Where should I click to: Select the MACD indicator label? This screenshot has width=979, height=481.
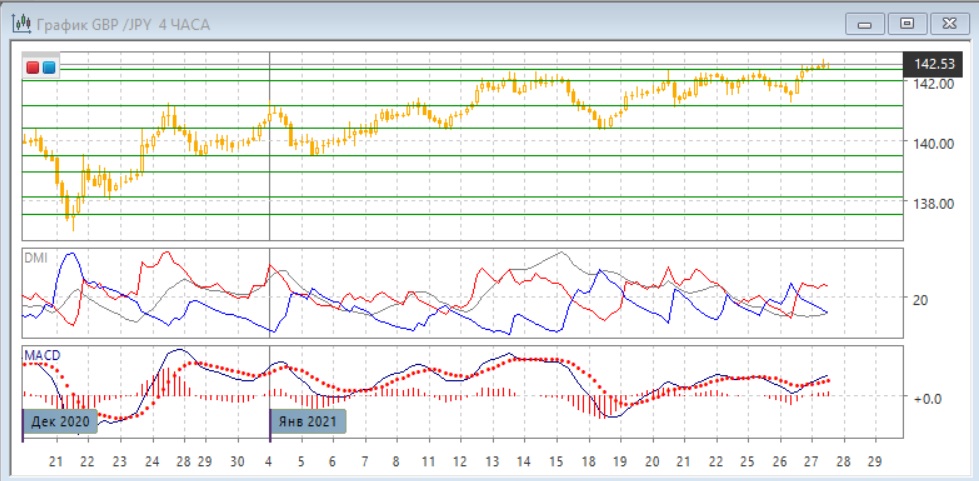coord(41,355)
